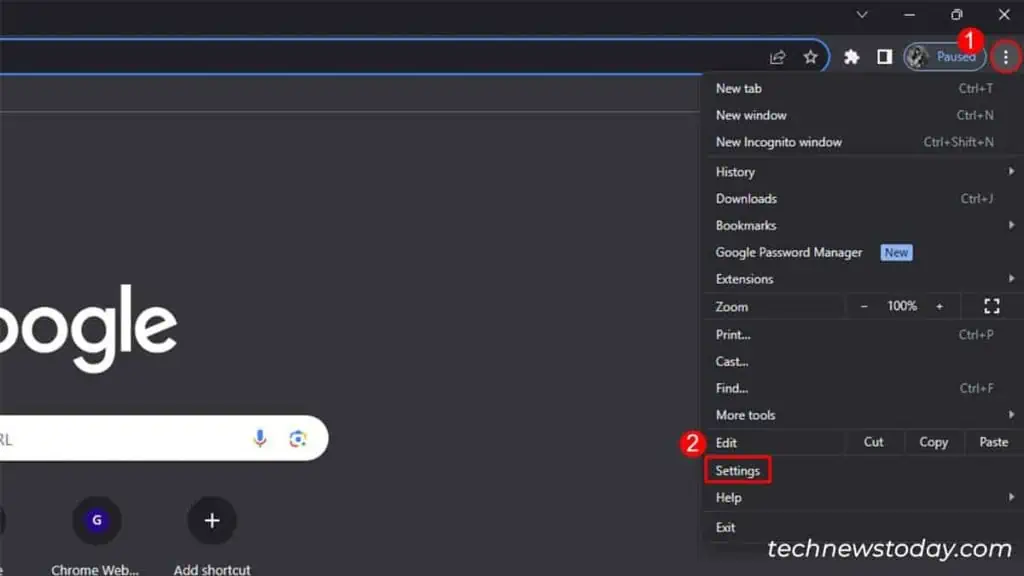The width and height of the screenshot is (1024, 576).
Task: Expand the More tools submenu
Action: pos(745,415)
